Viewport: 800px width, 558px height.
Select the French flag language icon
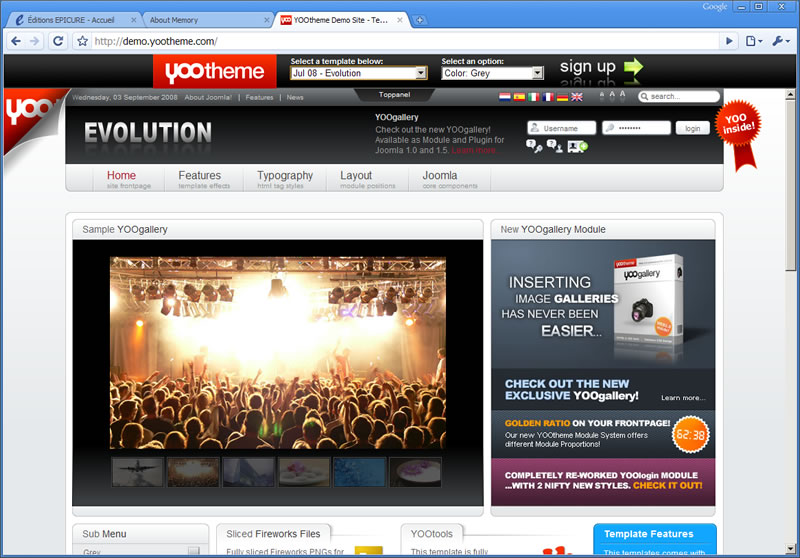pyautogui.click(x=548, y=97)
